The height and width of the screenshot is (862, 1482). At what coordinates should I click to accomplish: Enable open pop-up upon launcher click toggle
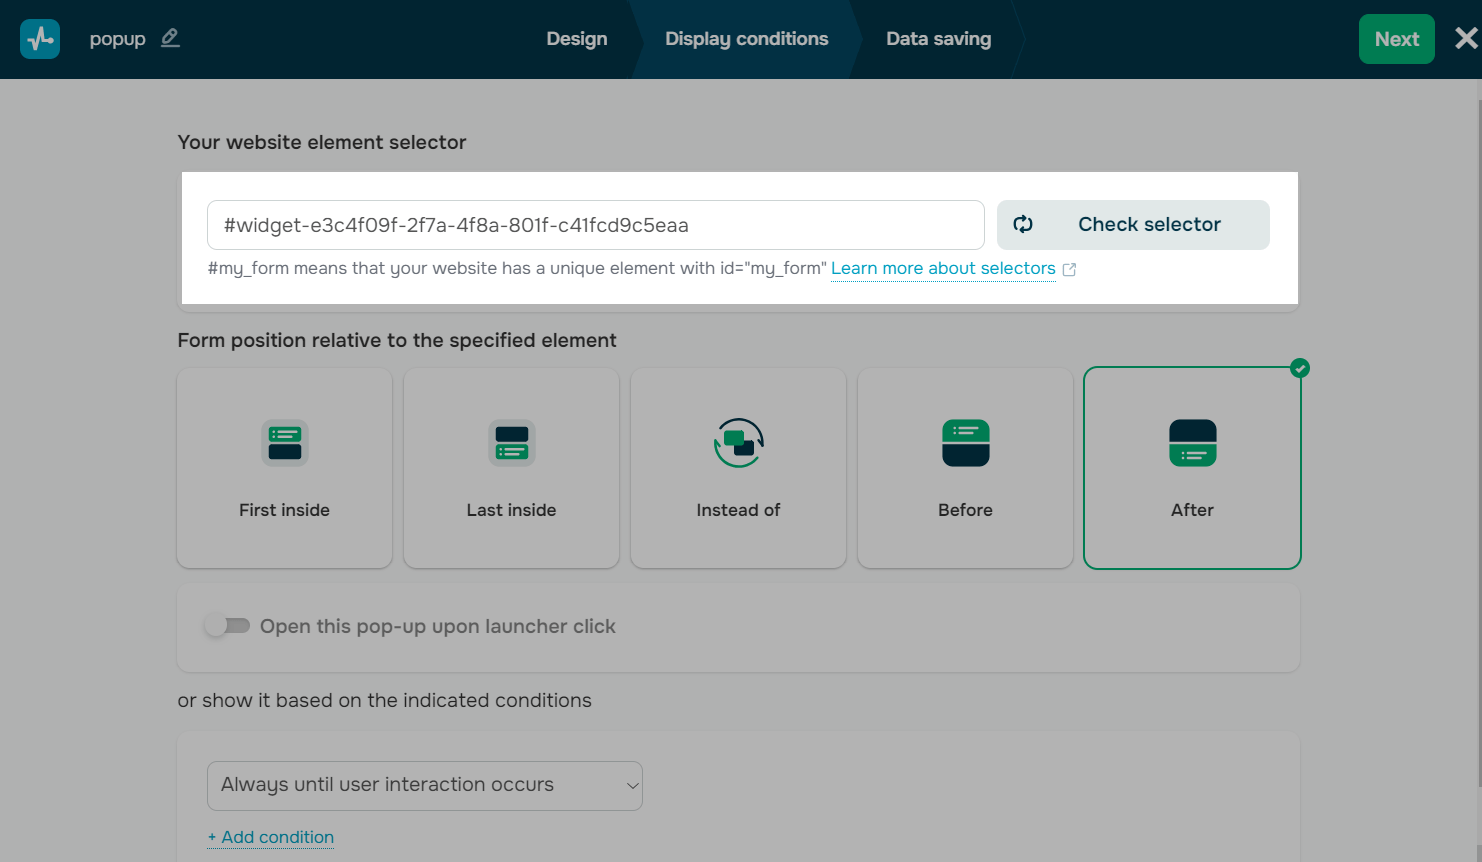coord(227,626)
